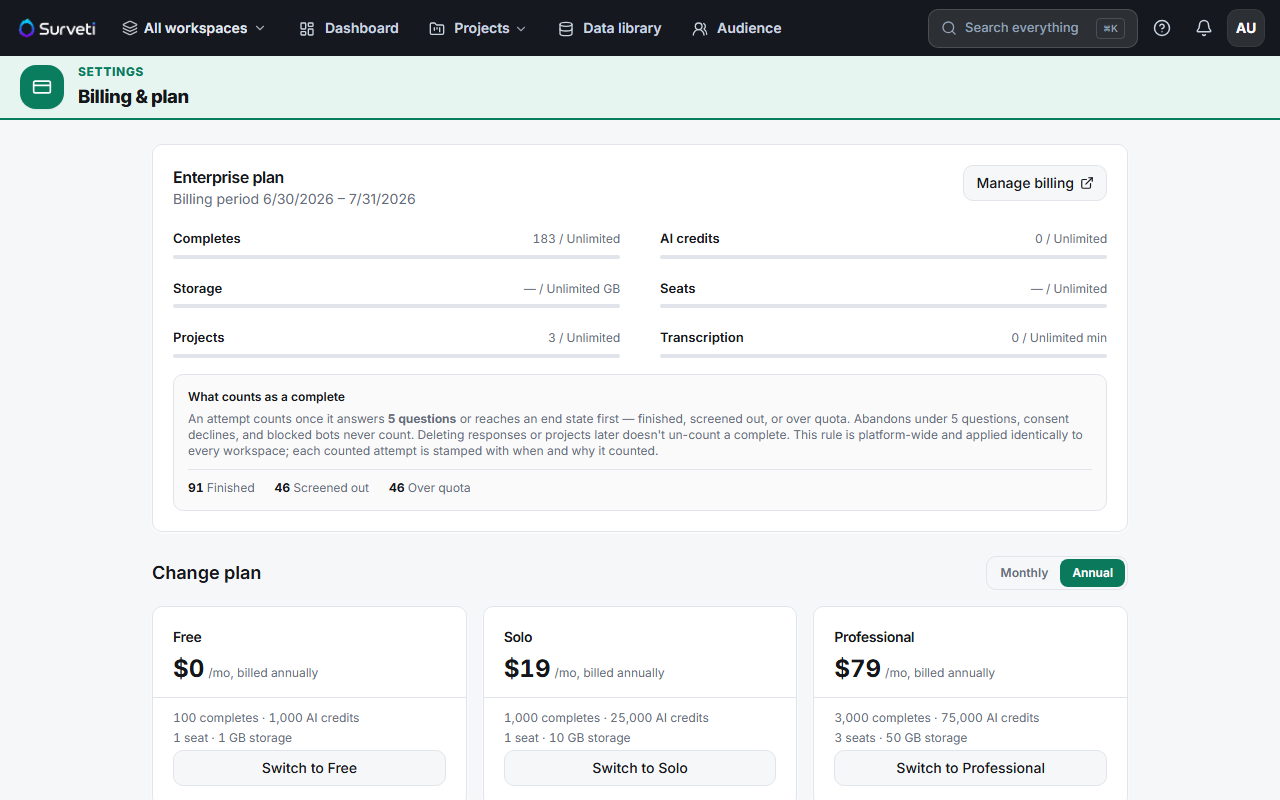This screenshot has width=1280, height=800.
Task: Open the All workspaces switcher
Action: [x=194, y=28]
